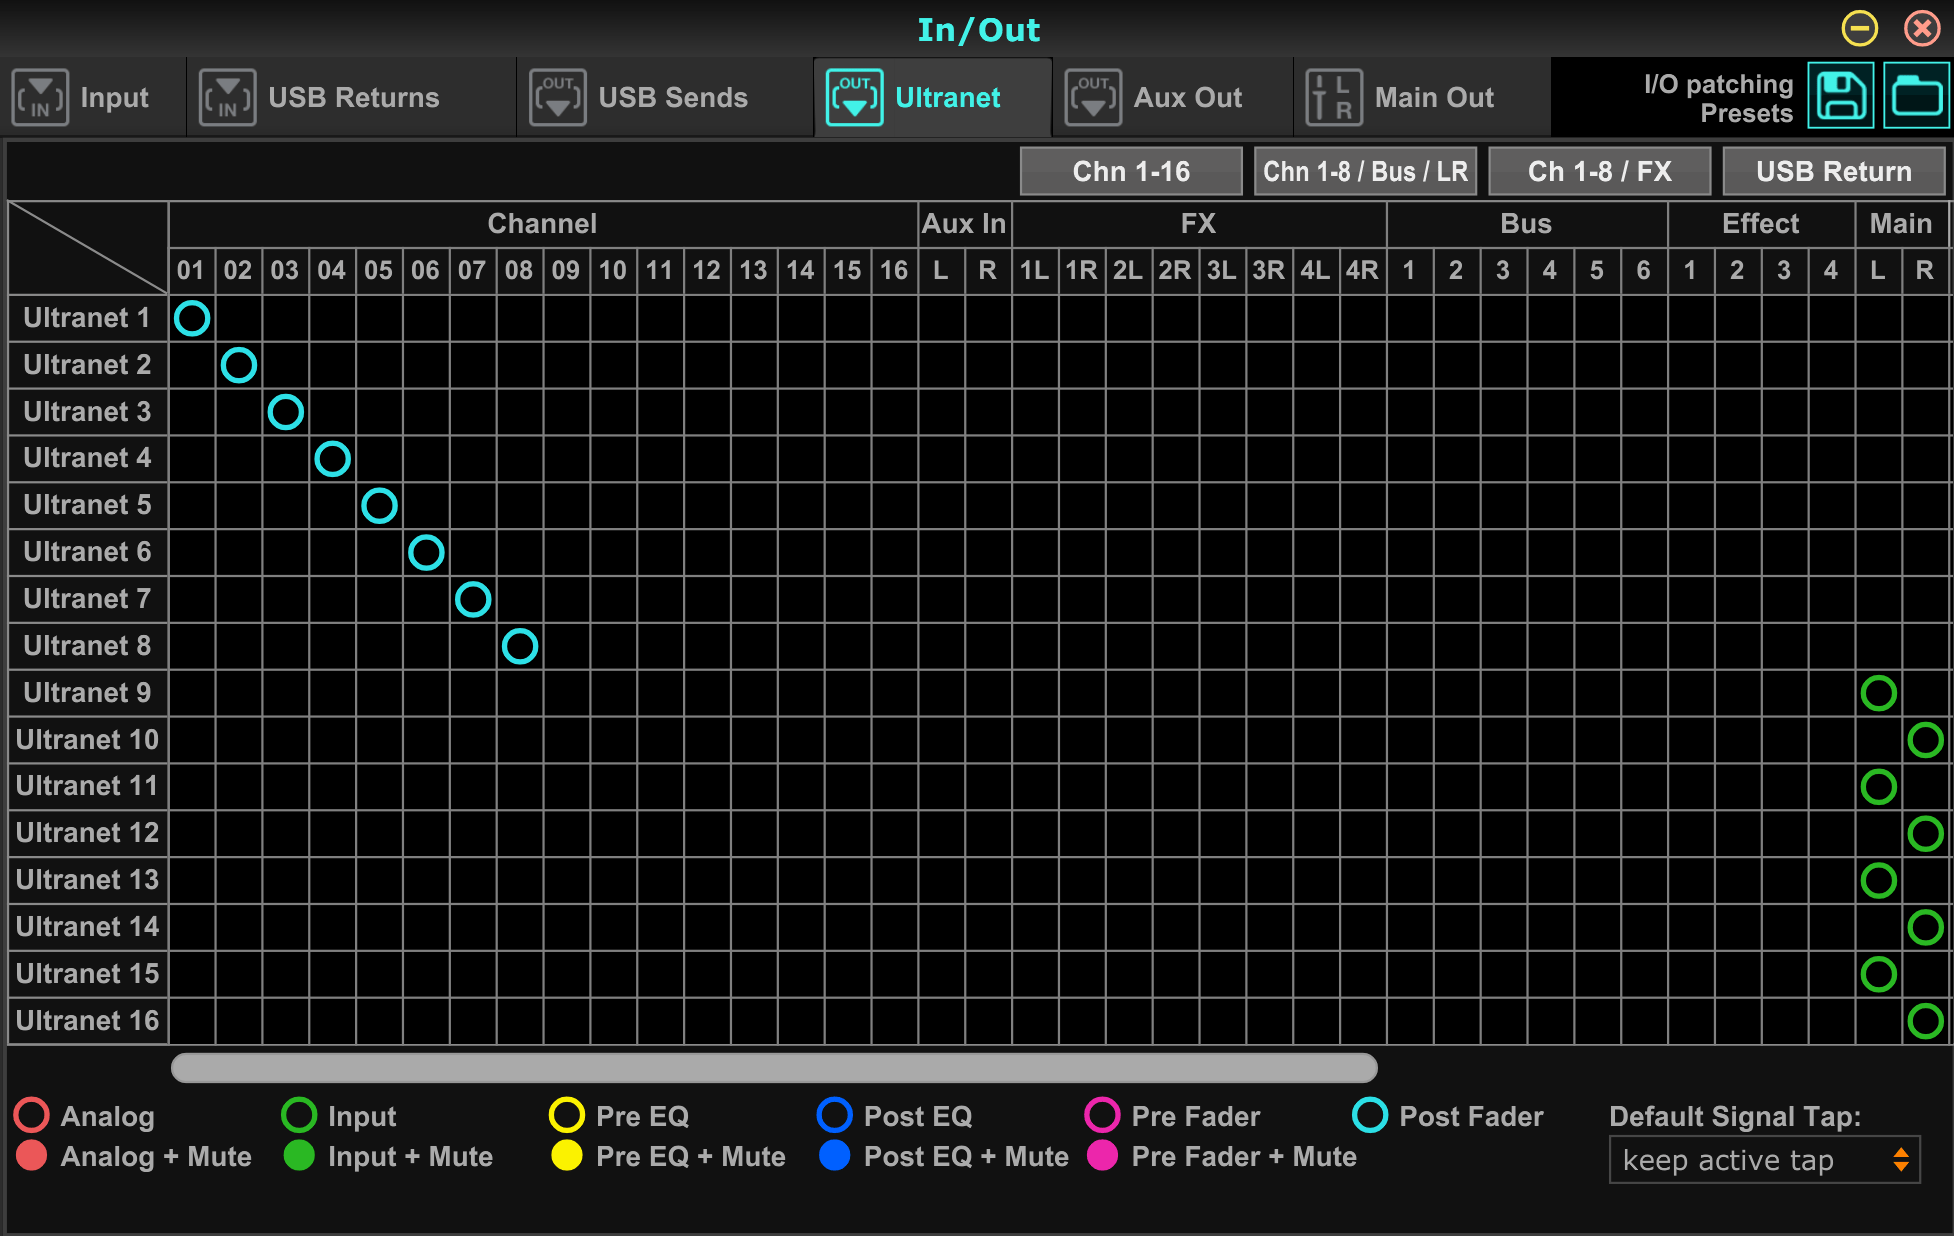Click the filled green Input + Mute circle
This screenshot has width=1954, height=1236.
pyautogui.click(x=299, y=1155)
